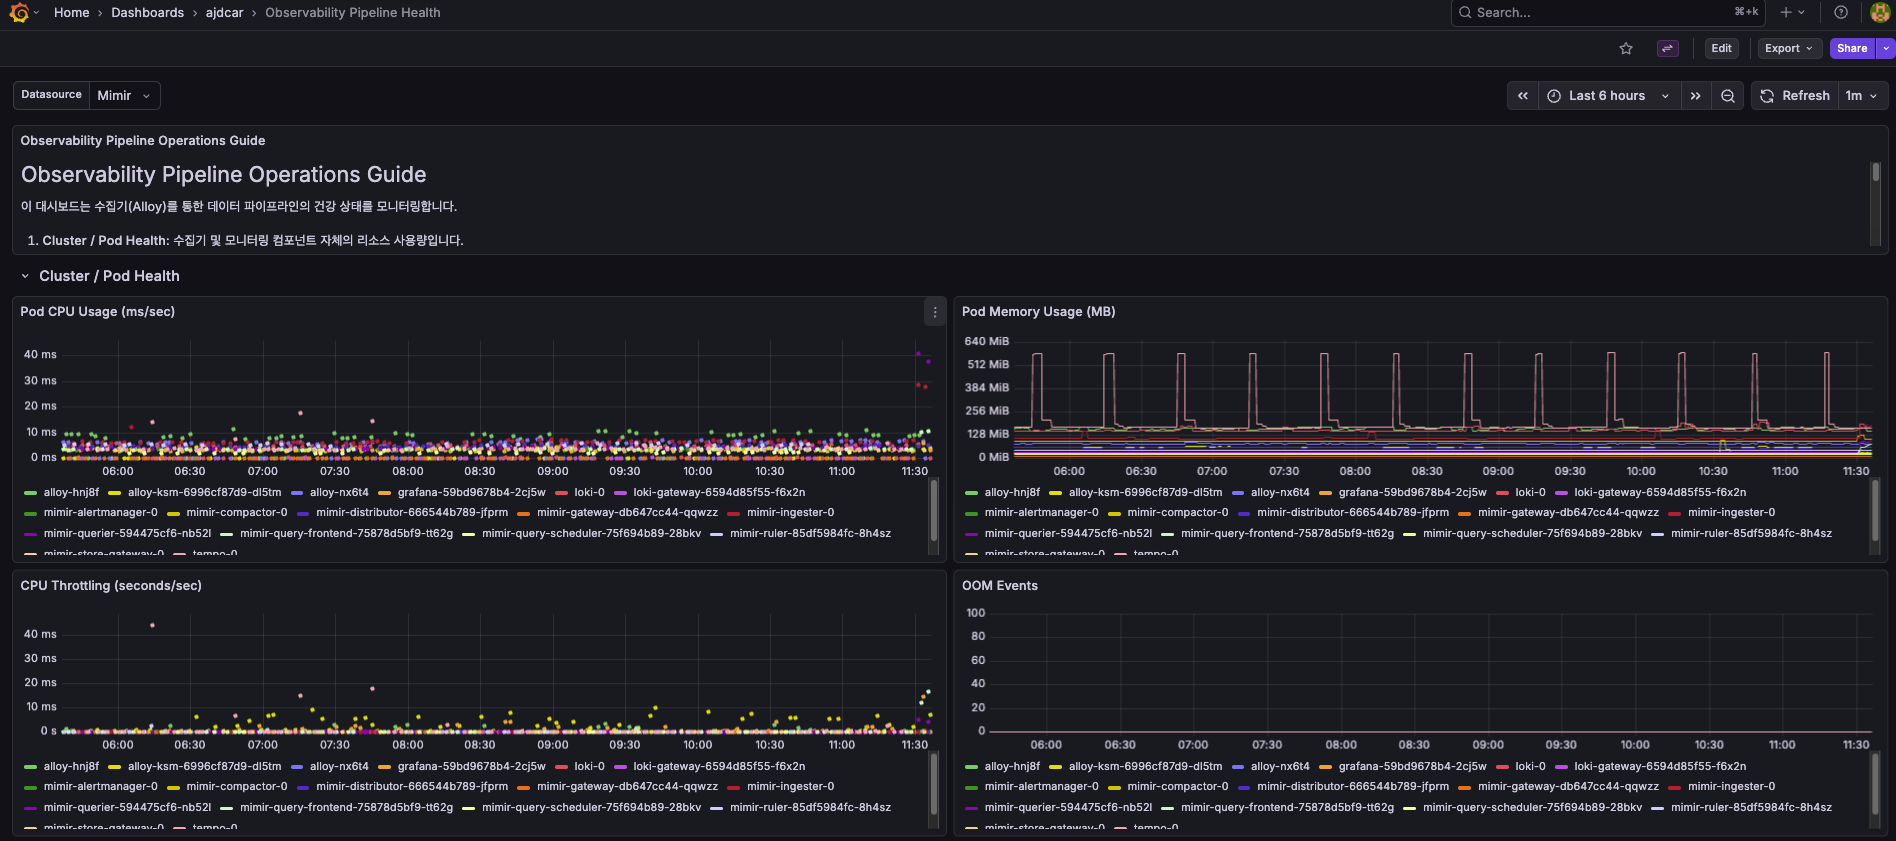Open the Grafana logo menu
1896x841 pixels.
click(19, 13)
